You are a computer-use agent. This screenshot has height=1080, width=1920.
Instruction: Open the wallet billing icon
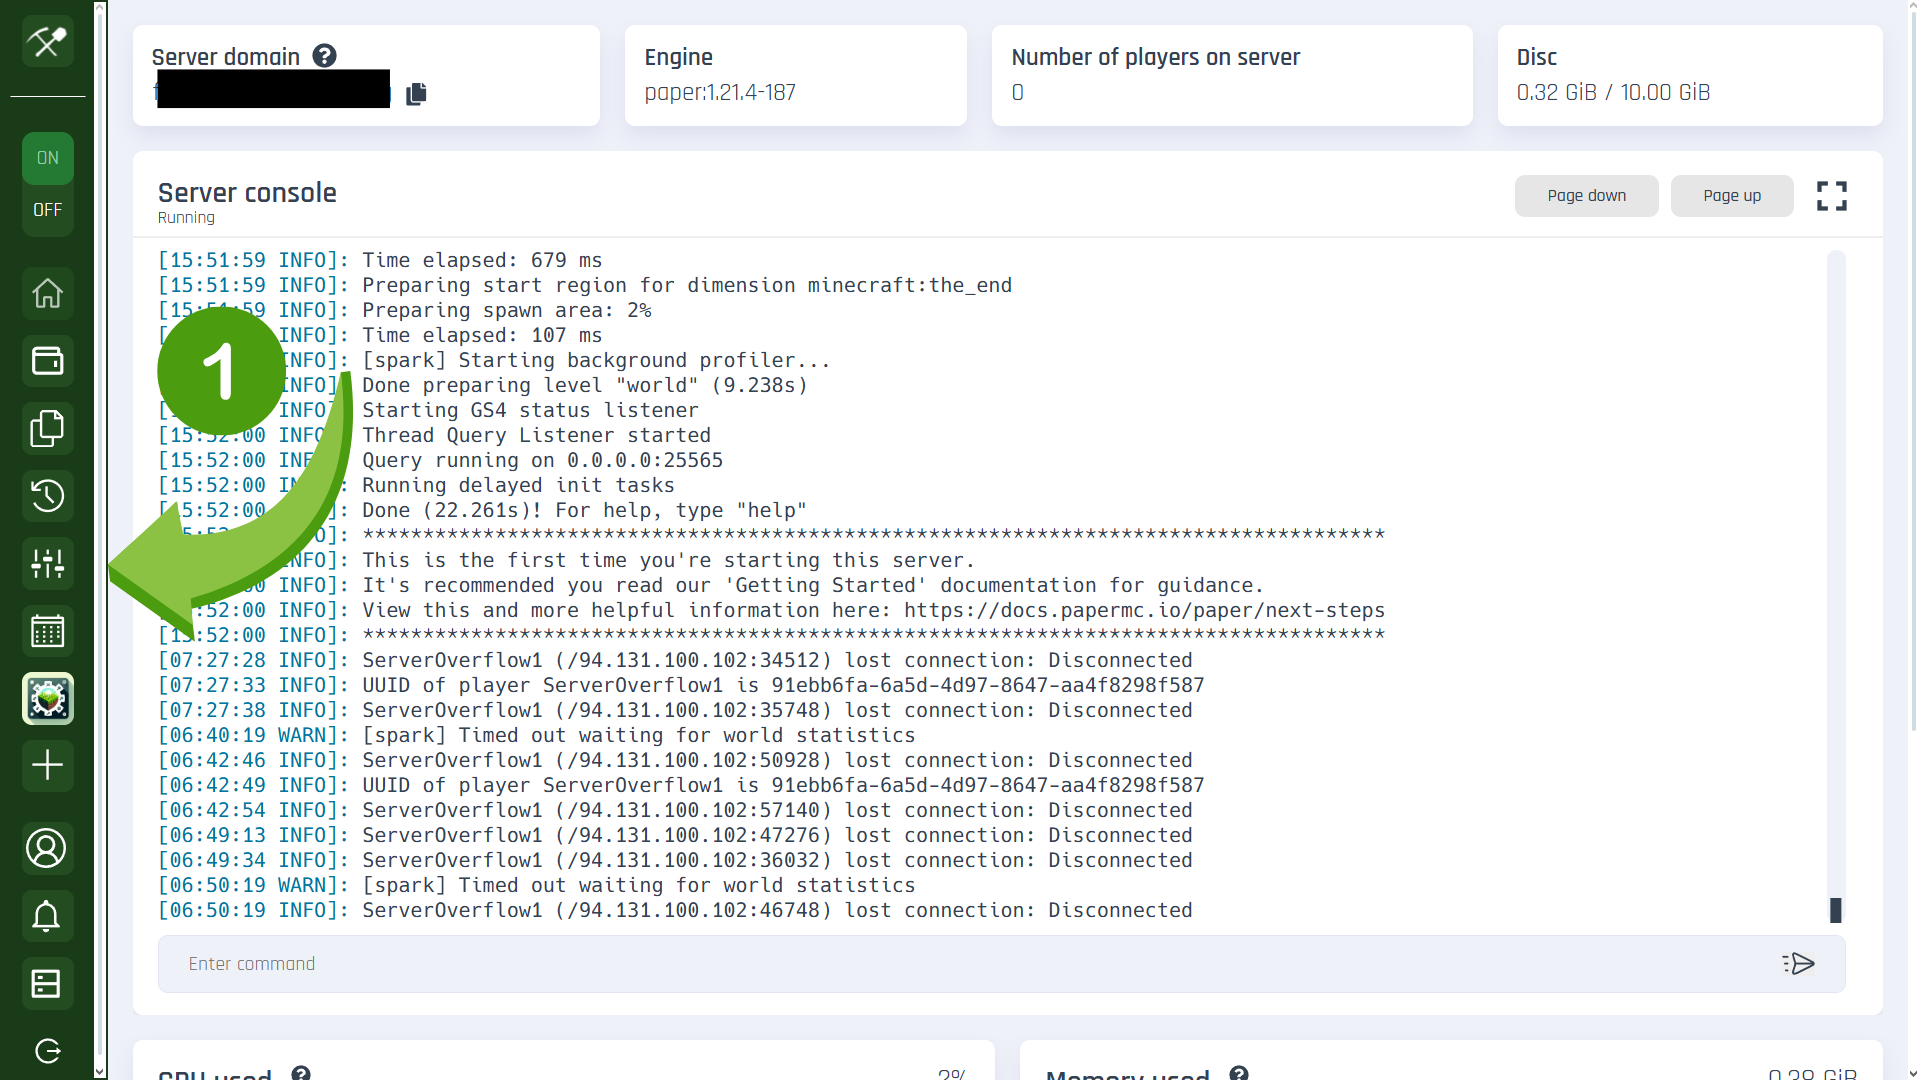click(x=47, y=361)
